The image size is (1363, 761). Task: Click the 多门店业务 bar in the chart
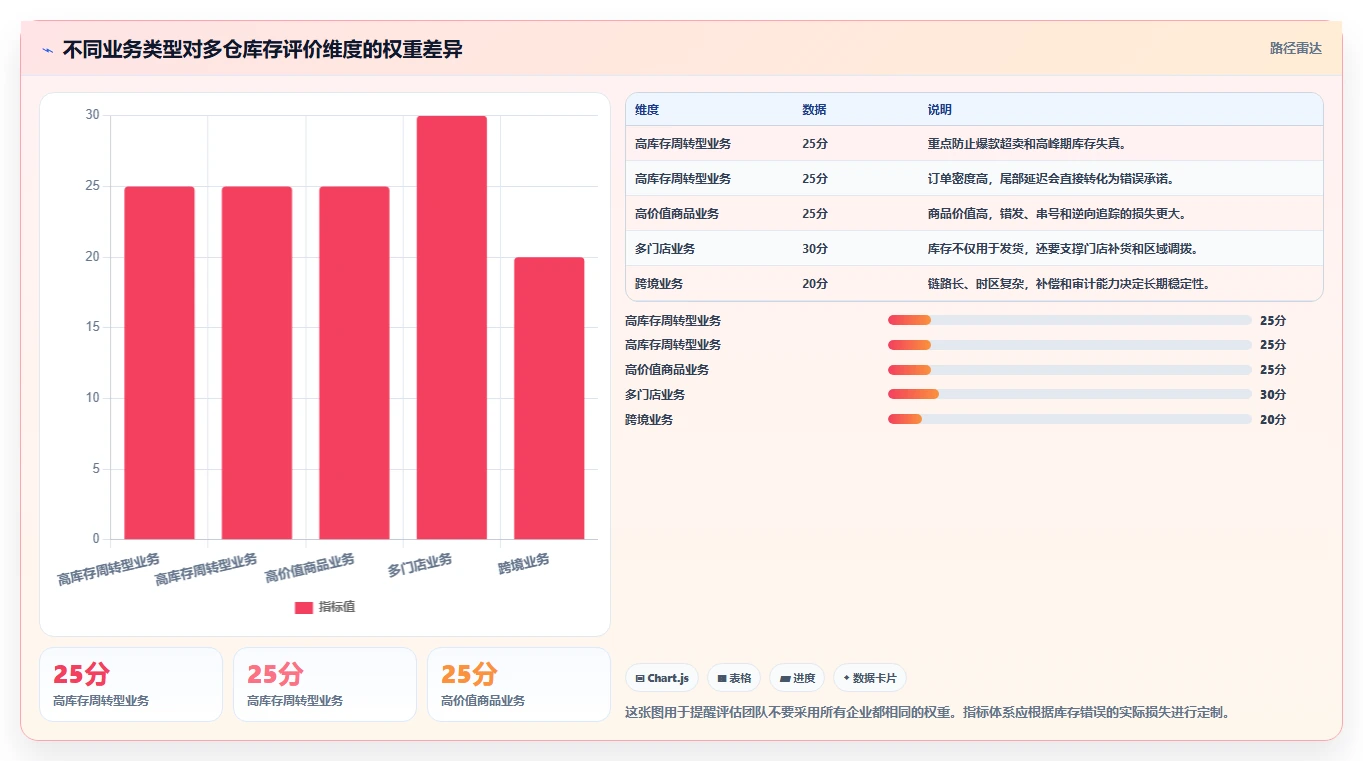tap(452, 327)
